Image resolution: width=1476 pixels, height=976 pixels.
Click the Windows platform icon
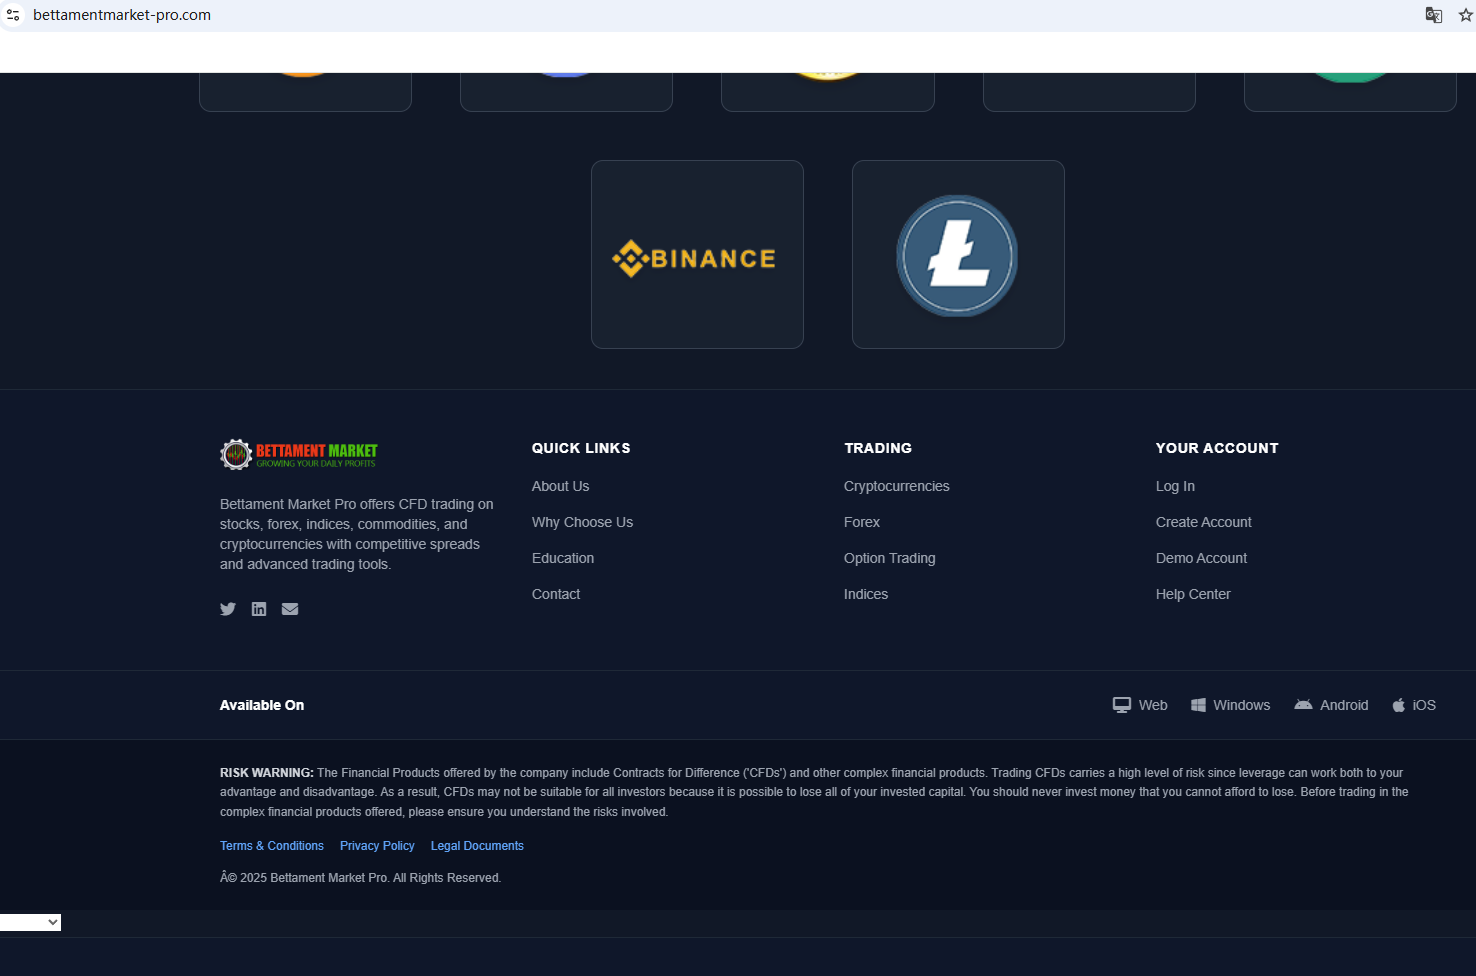click(x=1198, y=705)
